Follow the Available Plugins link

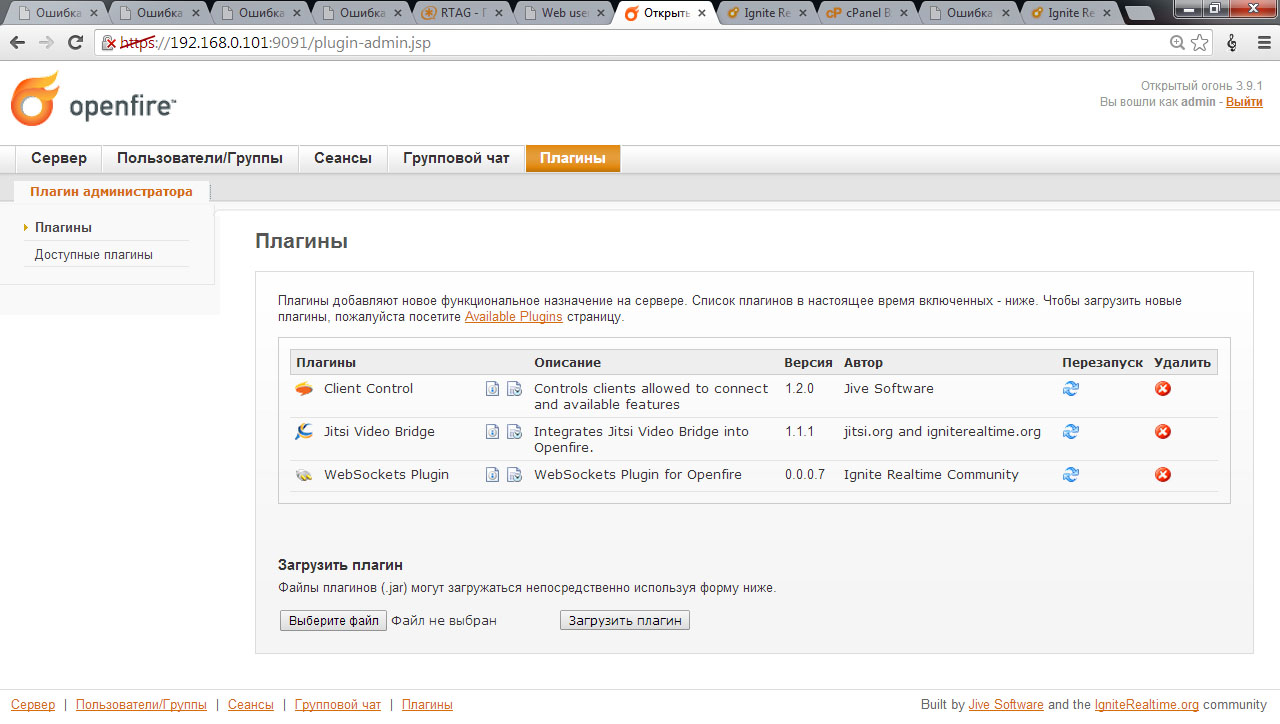click(514, 317)
